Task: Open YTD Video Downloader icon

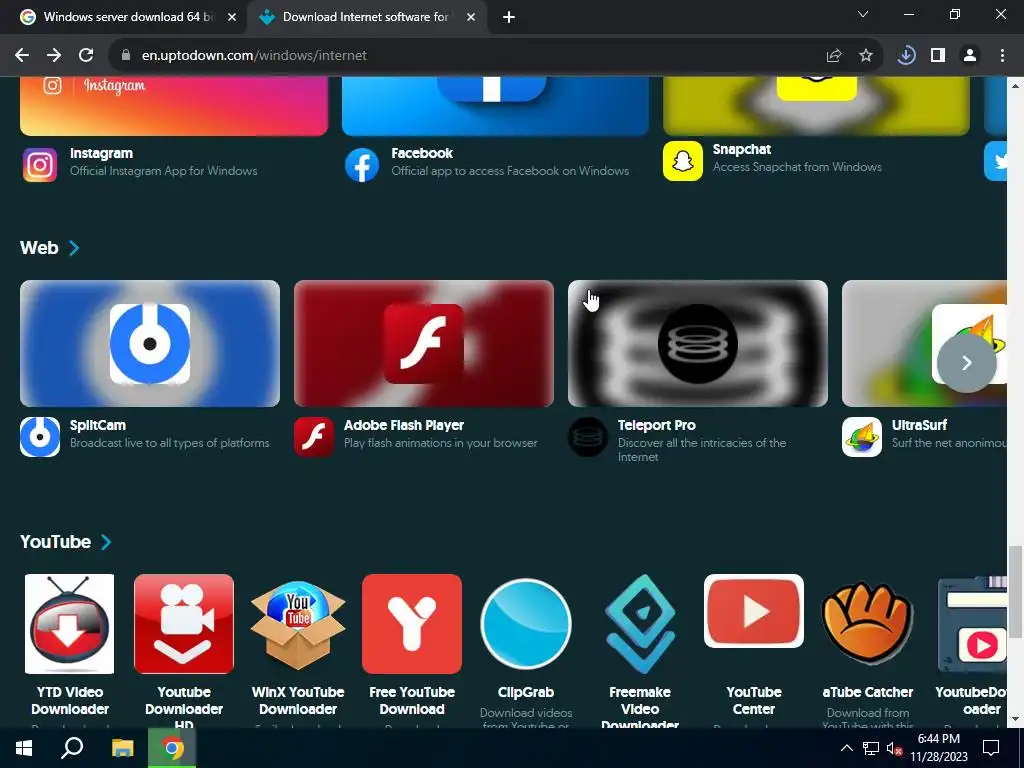Action: [x=69, y=624]
